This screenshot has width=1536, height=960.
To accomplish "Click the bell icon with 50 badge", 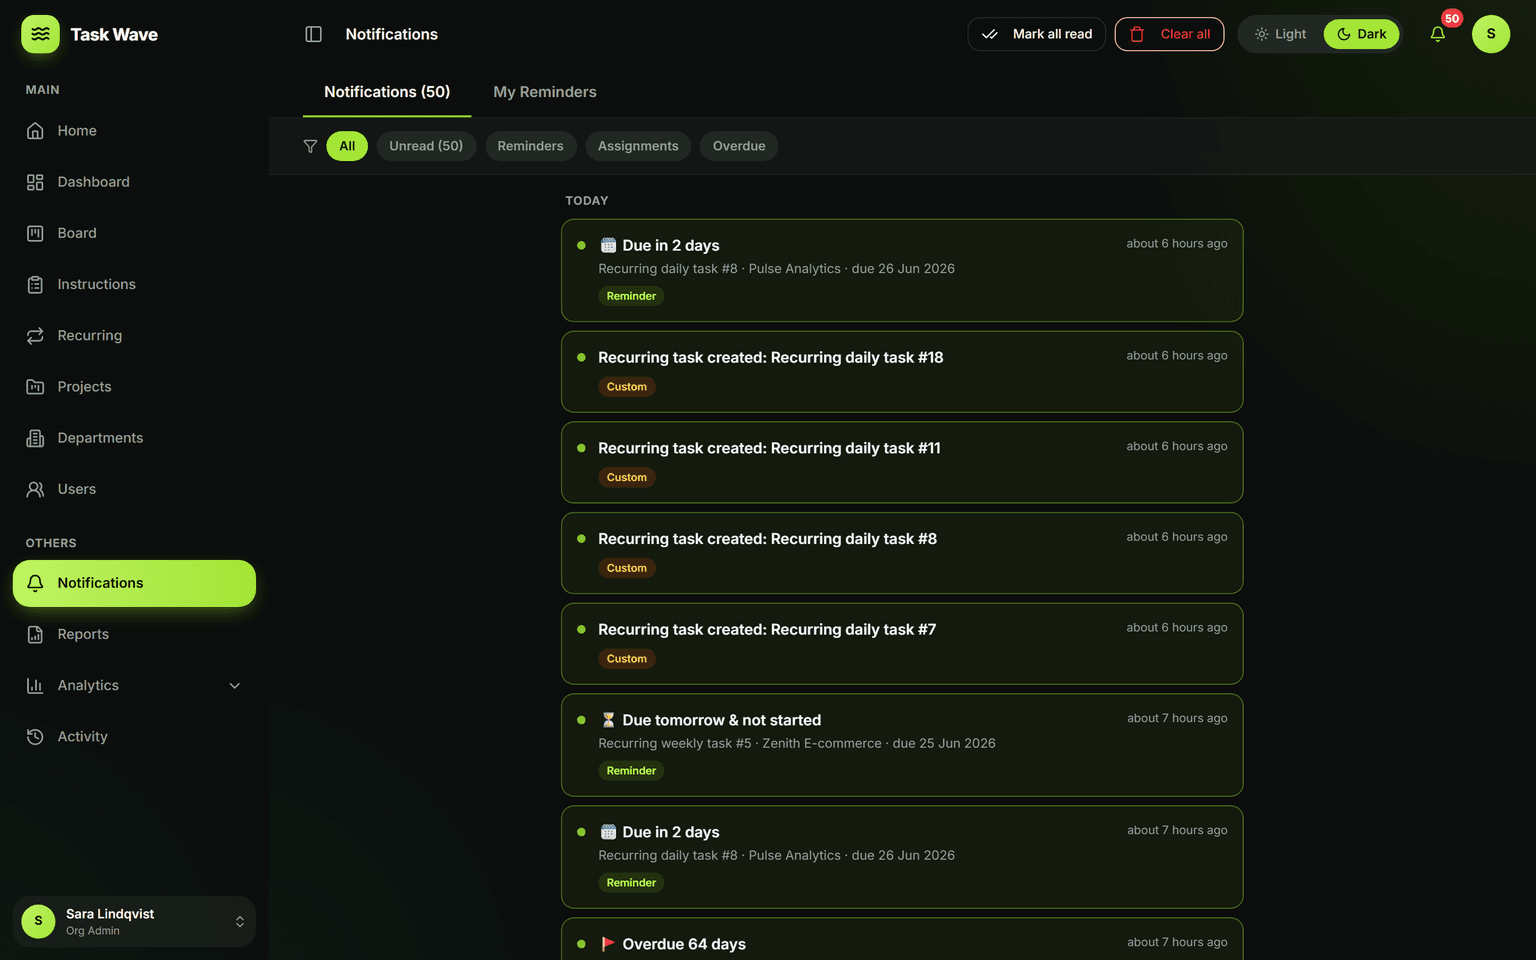I will coord(1438,34).
